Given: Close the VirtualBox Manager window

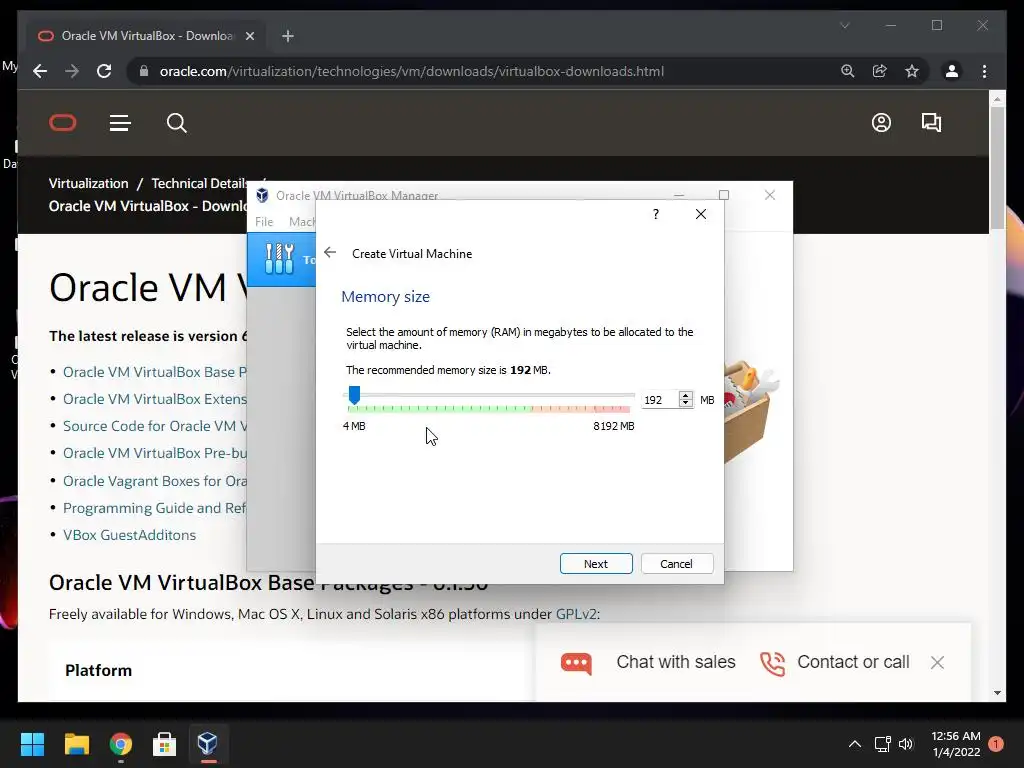Looking at the screenshot, I should pos(770,195).
